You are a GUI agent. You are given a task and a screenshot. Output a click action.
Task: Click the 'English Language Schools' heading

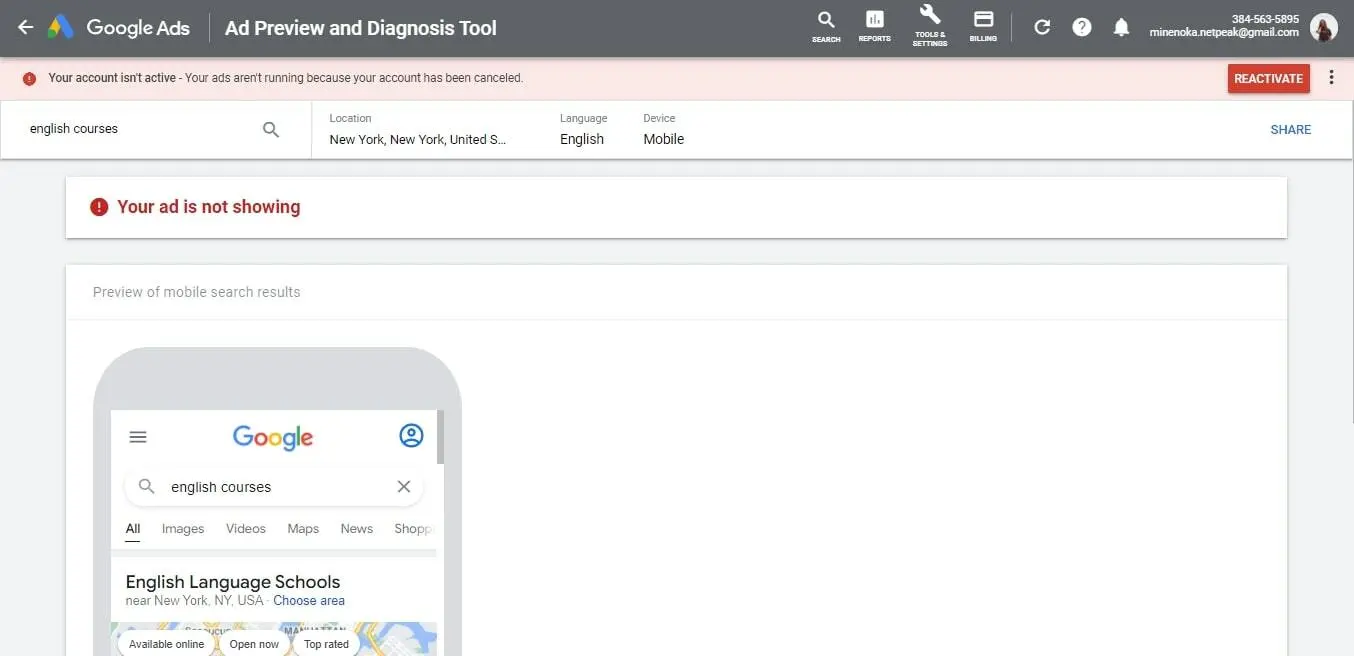(x=233, y=582)
